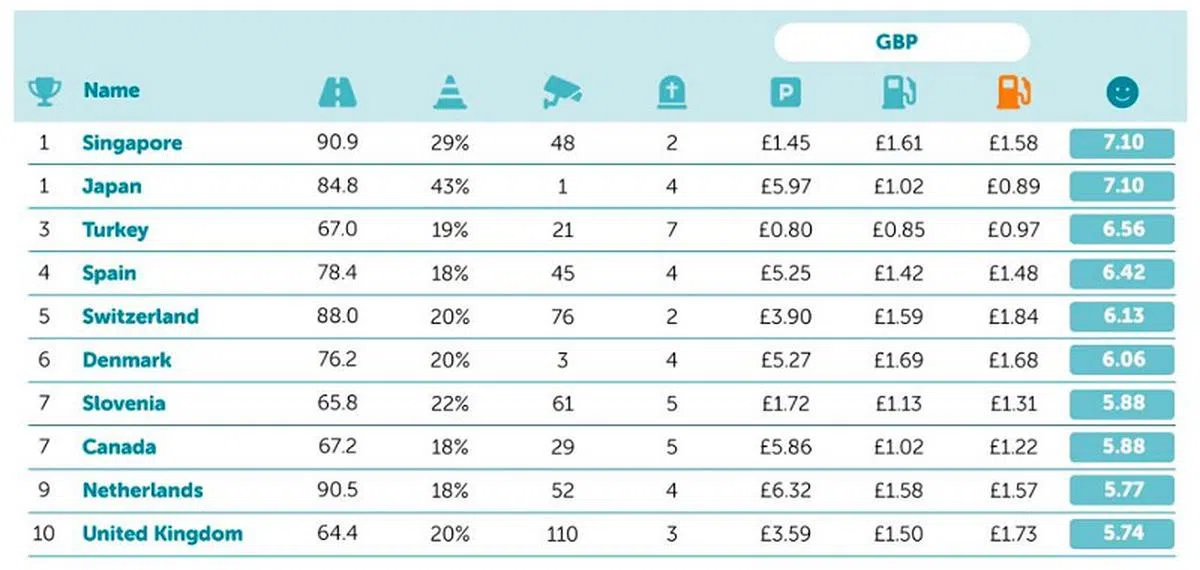Viewport: 1200px width, 570px height.
Task: Click the Name column header
Action: 111,90
